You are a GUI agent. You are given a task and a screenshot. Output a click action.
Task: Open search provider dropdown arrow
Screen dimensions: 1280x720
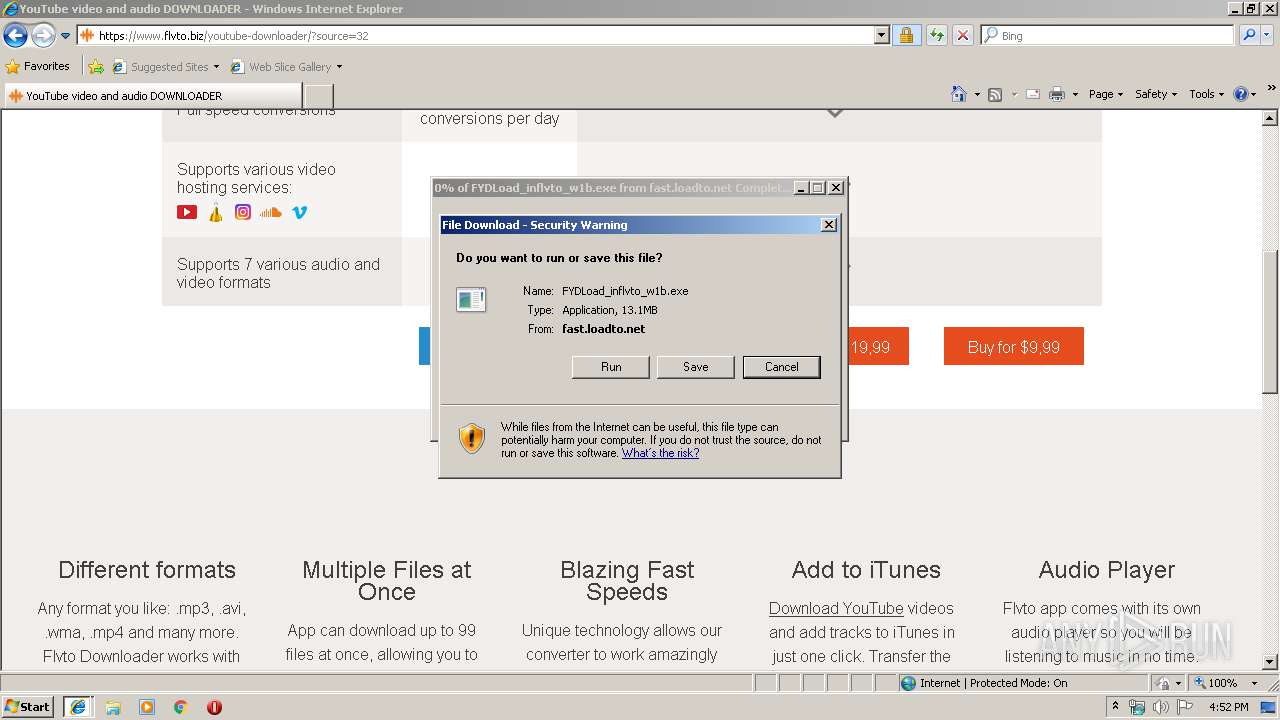coord(1266,36)
